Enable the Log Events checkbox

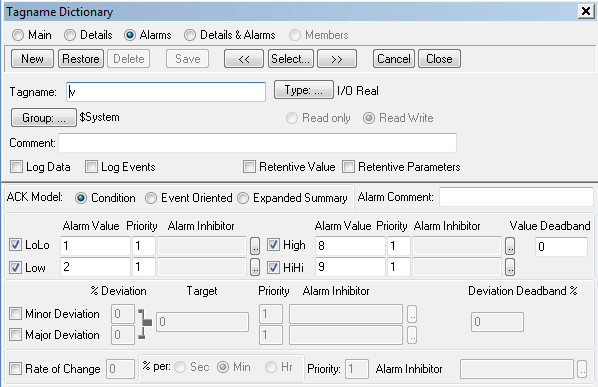pos(91,167)
